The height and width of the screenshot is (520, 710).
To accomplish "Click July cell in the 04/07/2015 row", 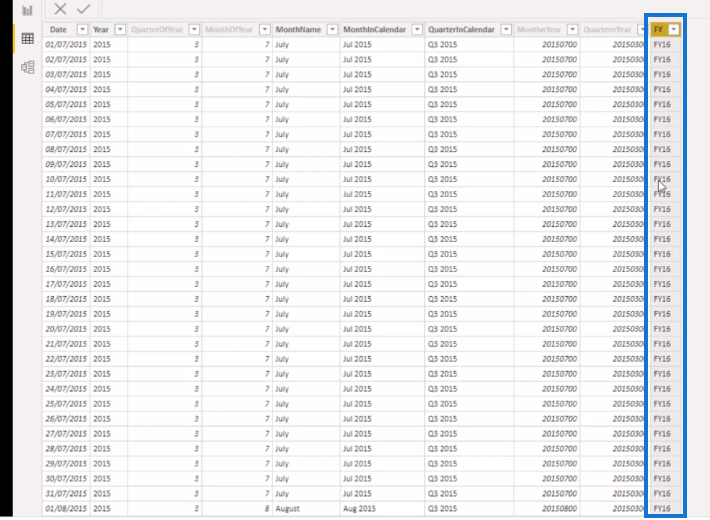I will pos(306,89).
